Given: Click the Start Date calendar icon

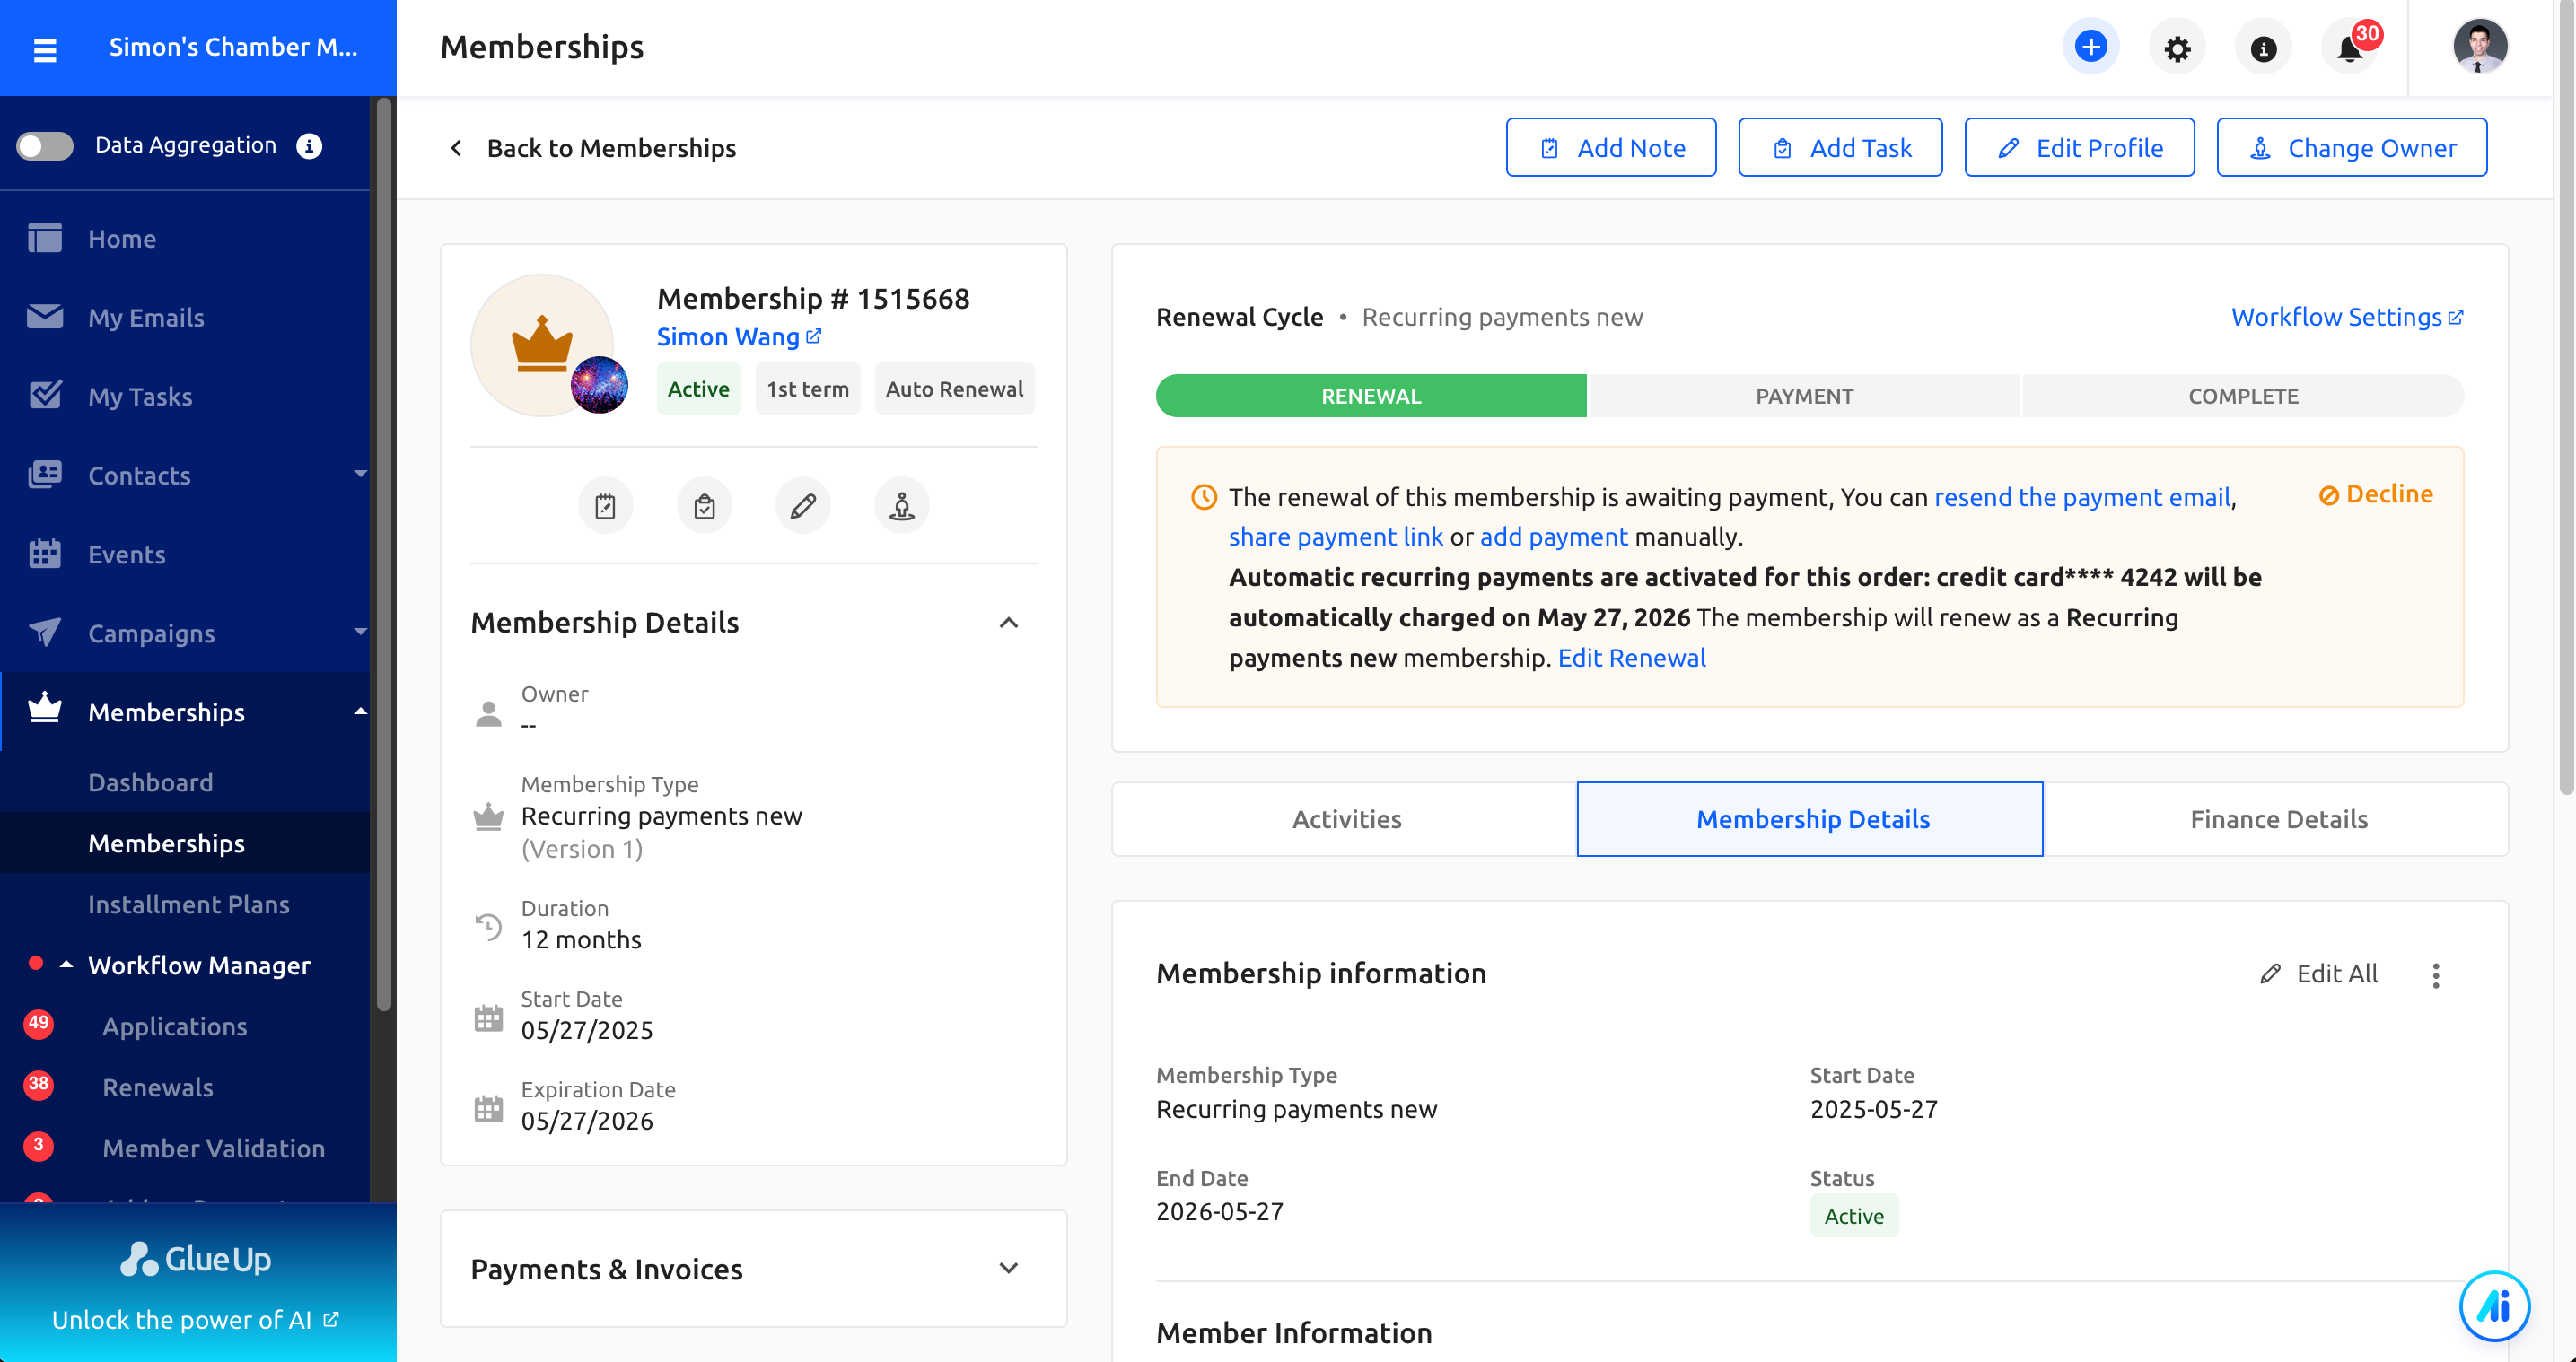Looking at the screenshot, I should coord(488,1018).
